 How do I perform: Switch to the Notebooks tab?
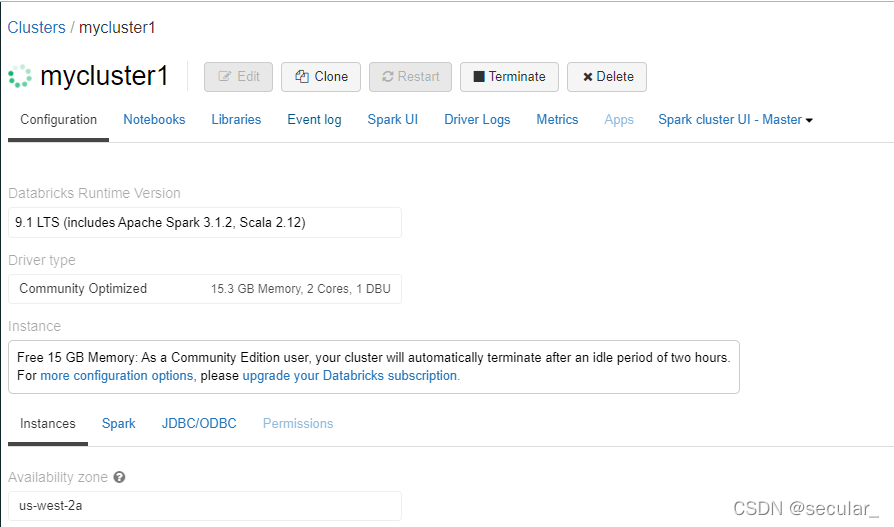click(x=155, y=120)
